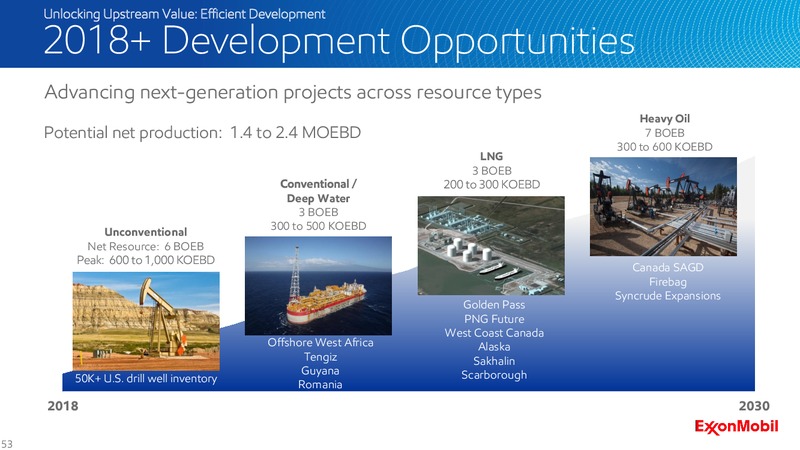
Task: Click 'Peak: 600 to 1,000 KOEBD' text
Action: 146,260
